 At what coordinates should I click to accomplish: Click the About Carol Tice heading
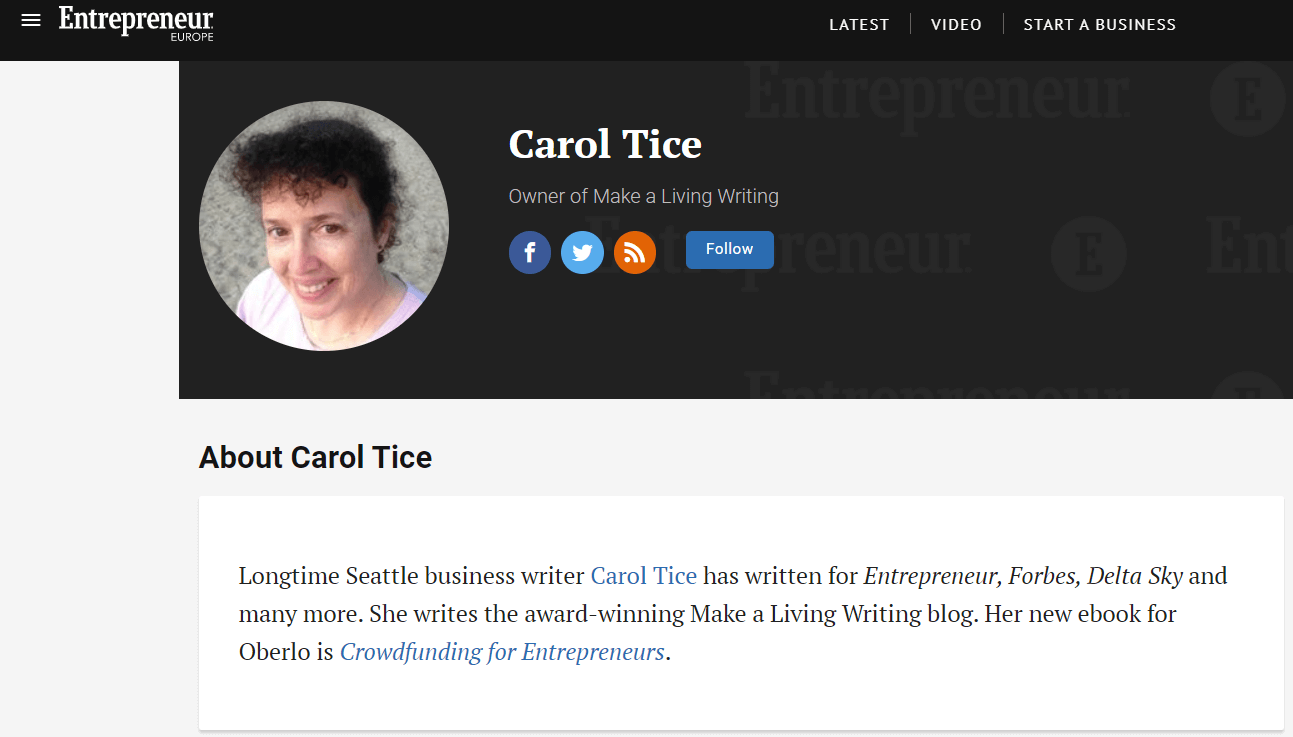(x=315, y=457)
